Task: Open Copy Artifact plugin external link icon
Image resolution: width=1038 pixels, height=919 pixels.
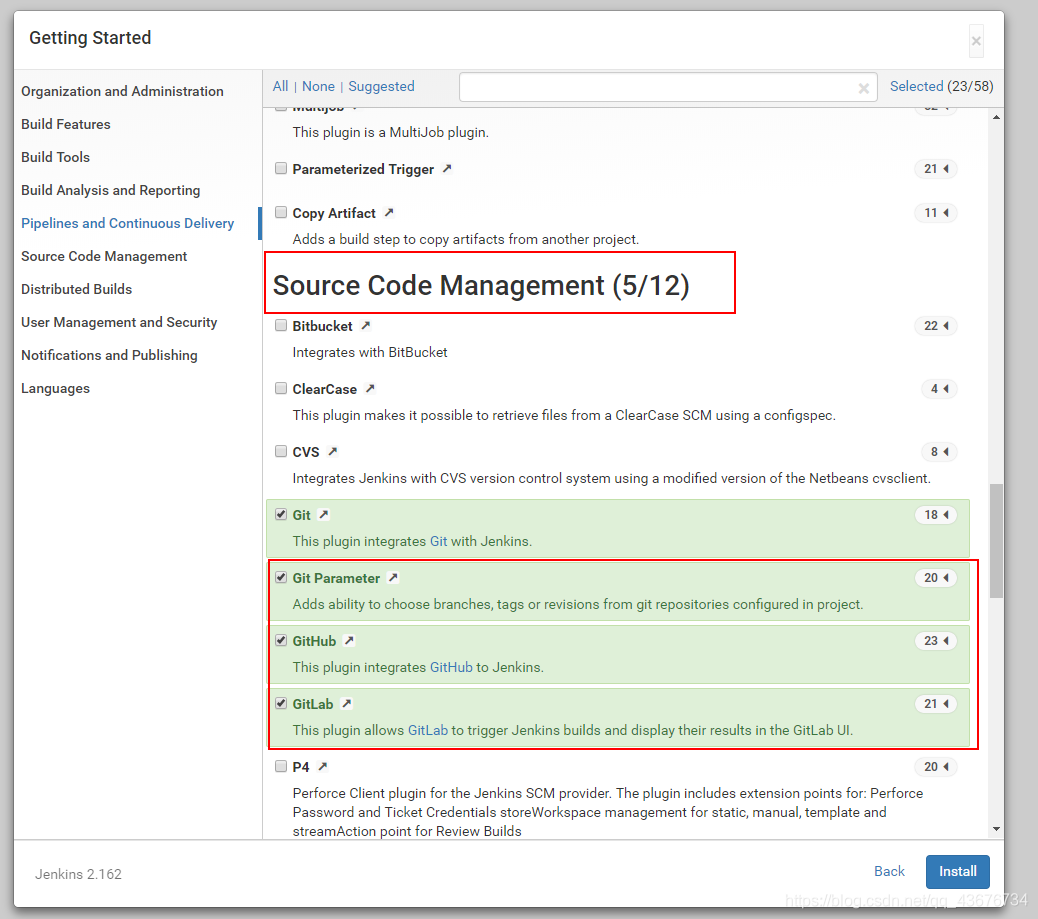Action: [389, 213]
